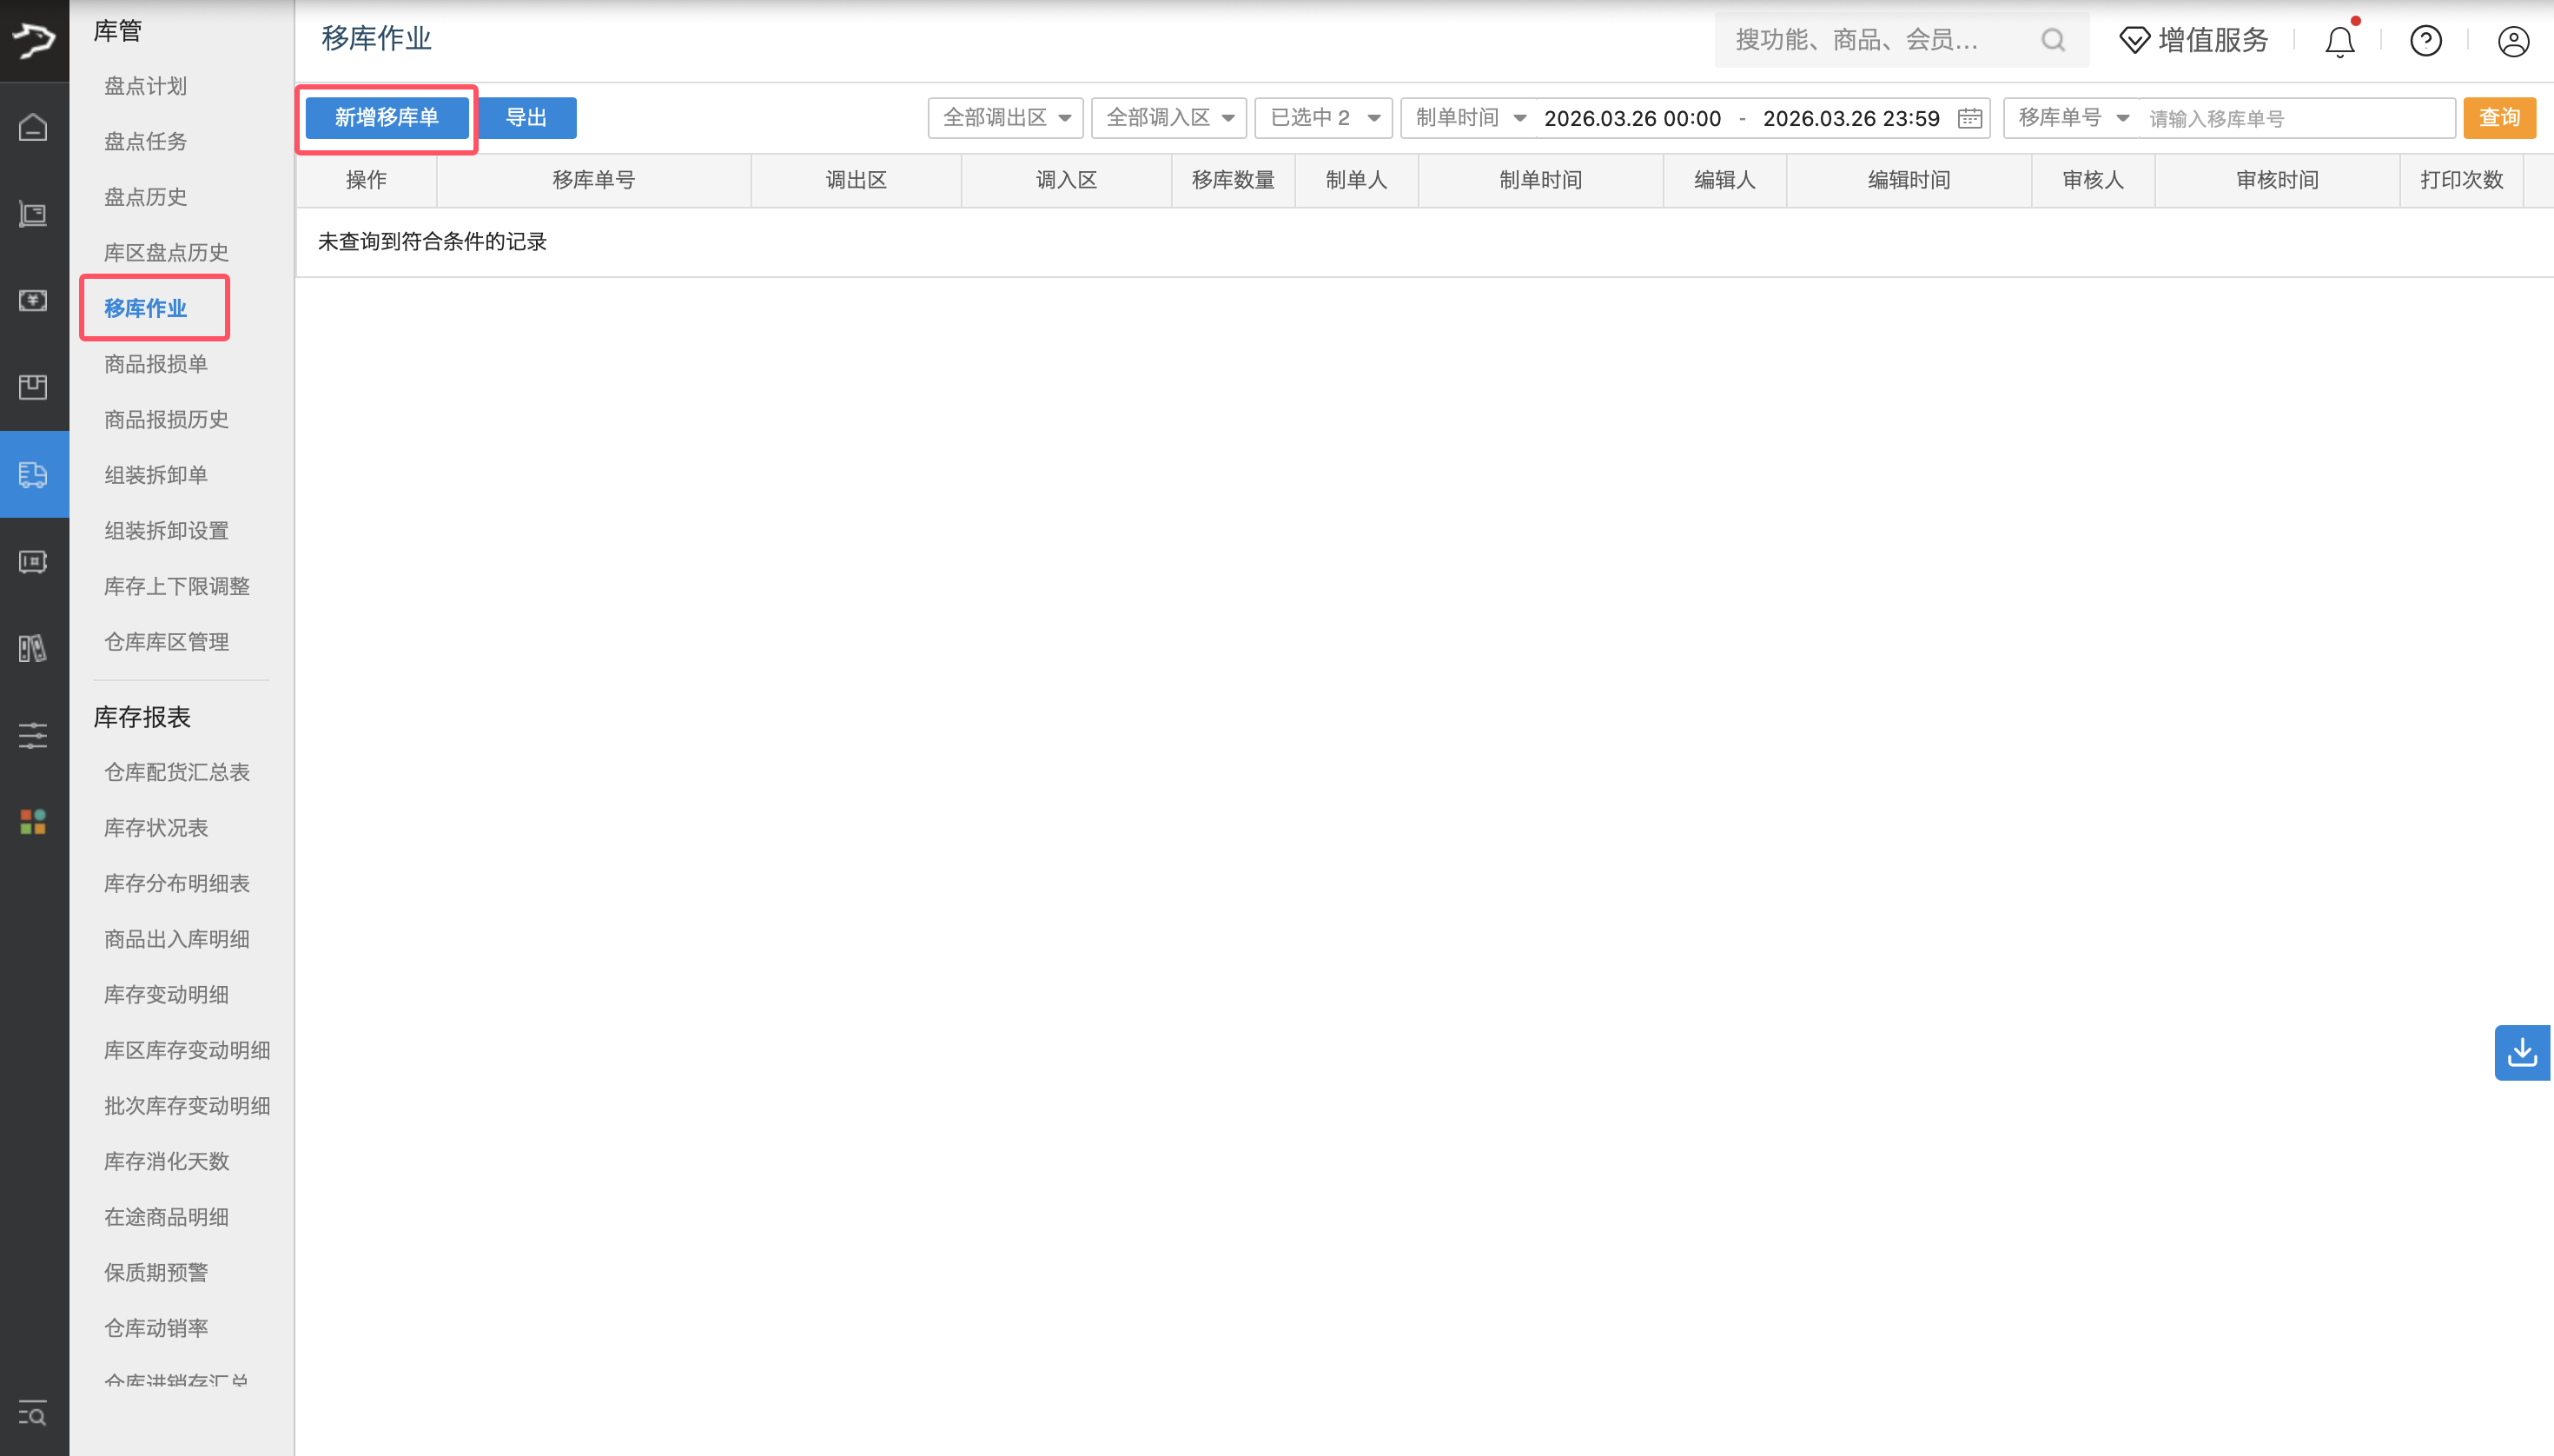Open the calendar date picker icon

[1969, 118]
